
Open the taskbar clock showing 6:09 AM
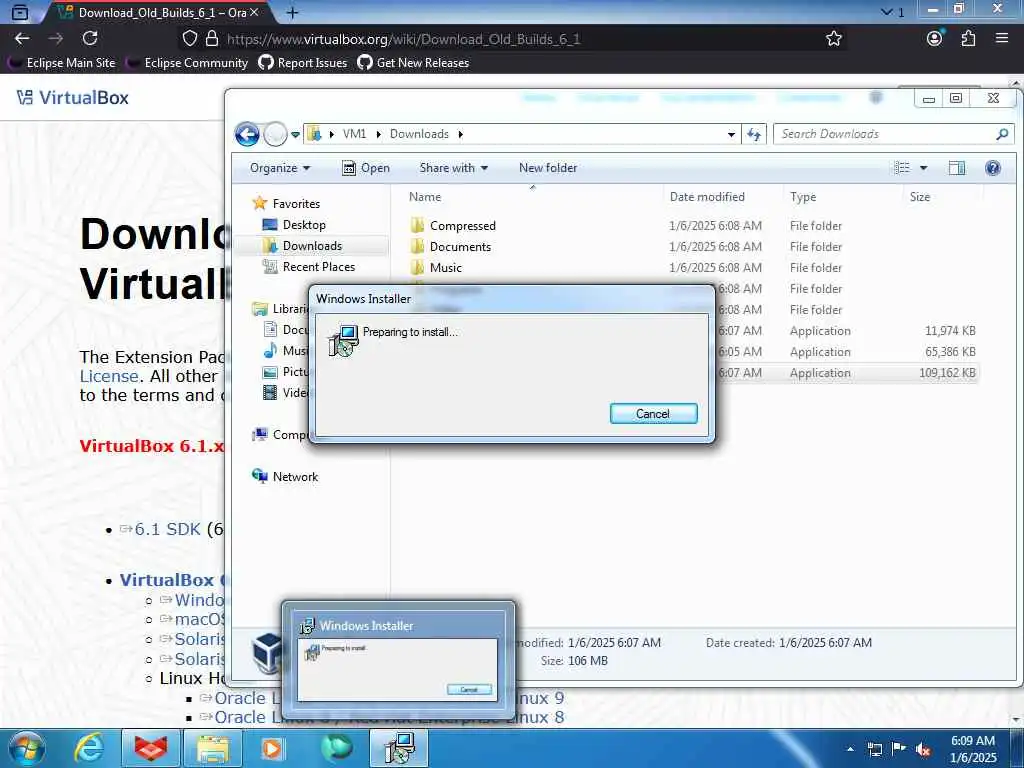pos(973,749)
